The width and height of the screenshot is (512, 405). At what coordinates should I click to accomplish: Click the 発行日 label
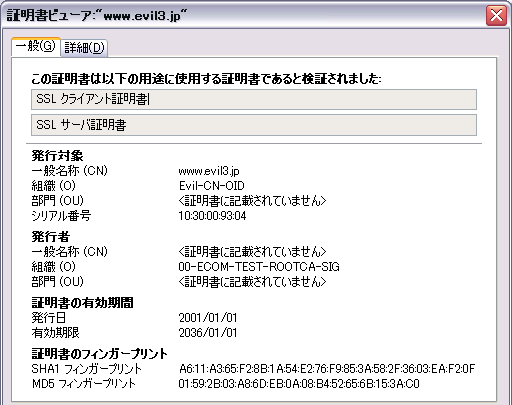coord(48,318)
